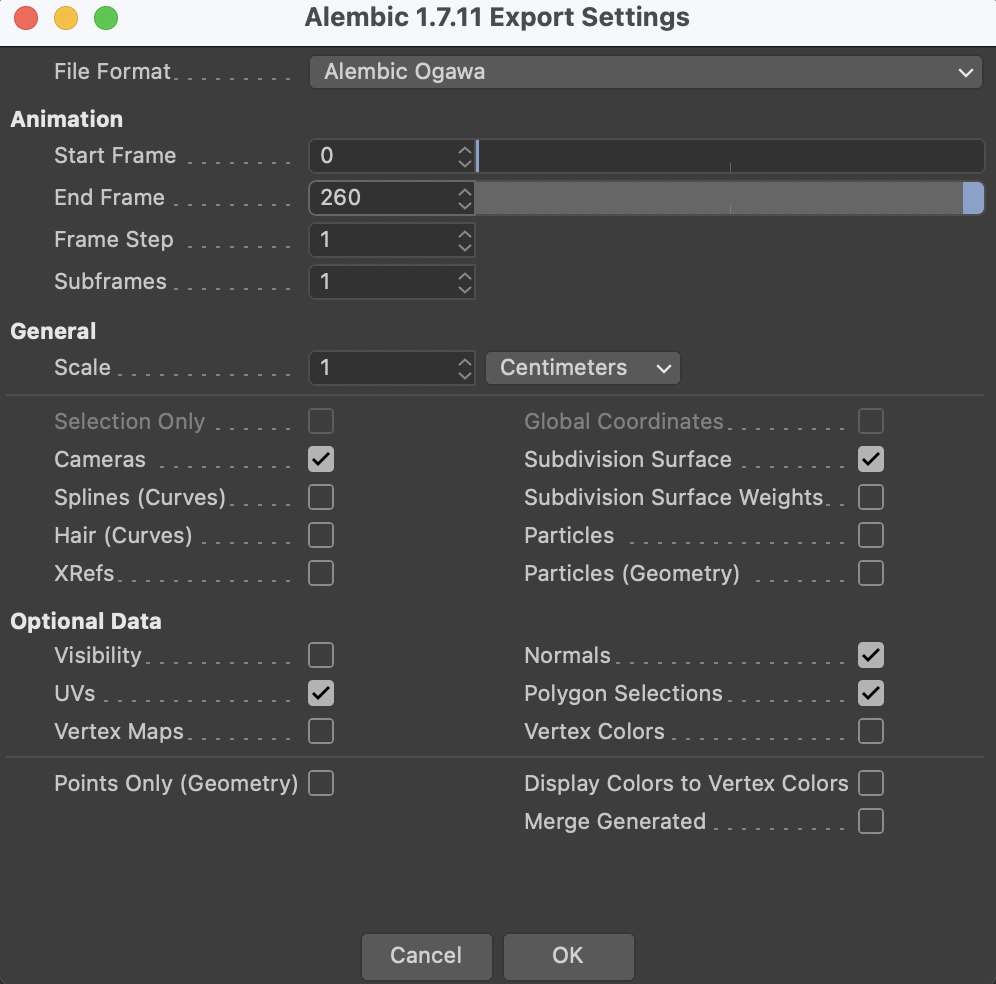
Task: Enable the Vertex Maps checkbox
Action: tap(321, 731)
